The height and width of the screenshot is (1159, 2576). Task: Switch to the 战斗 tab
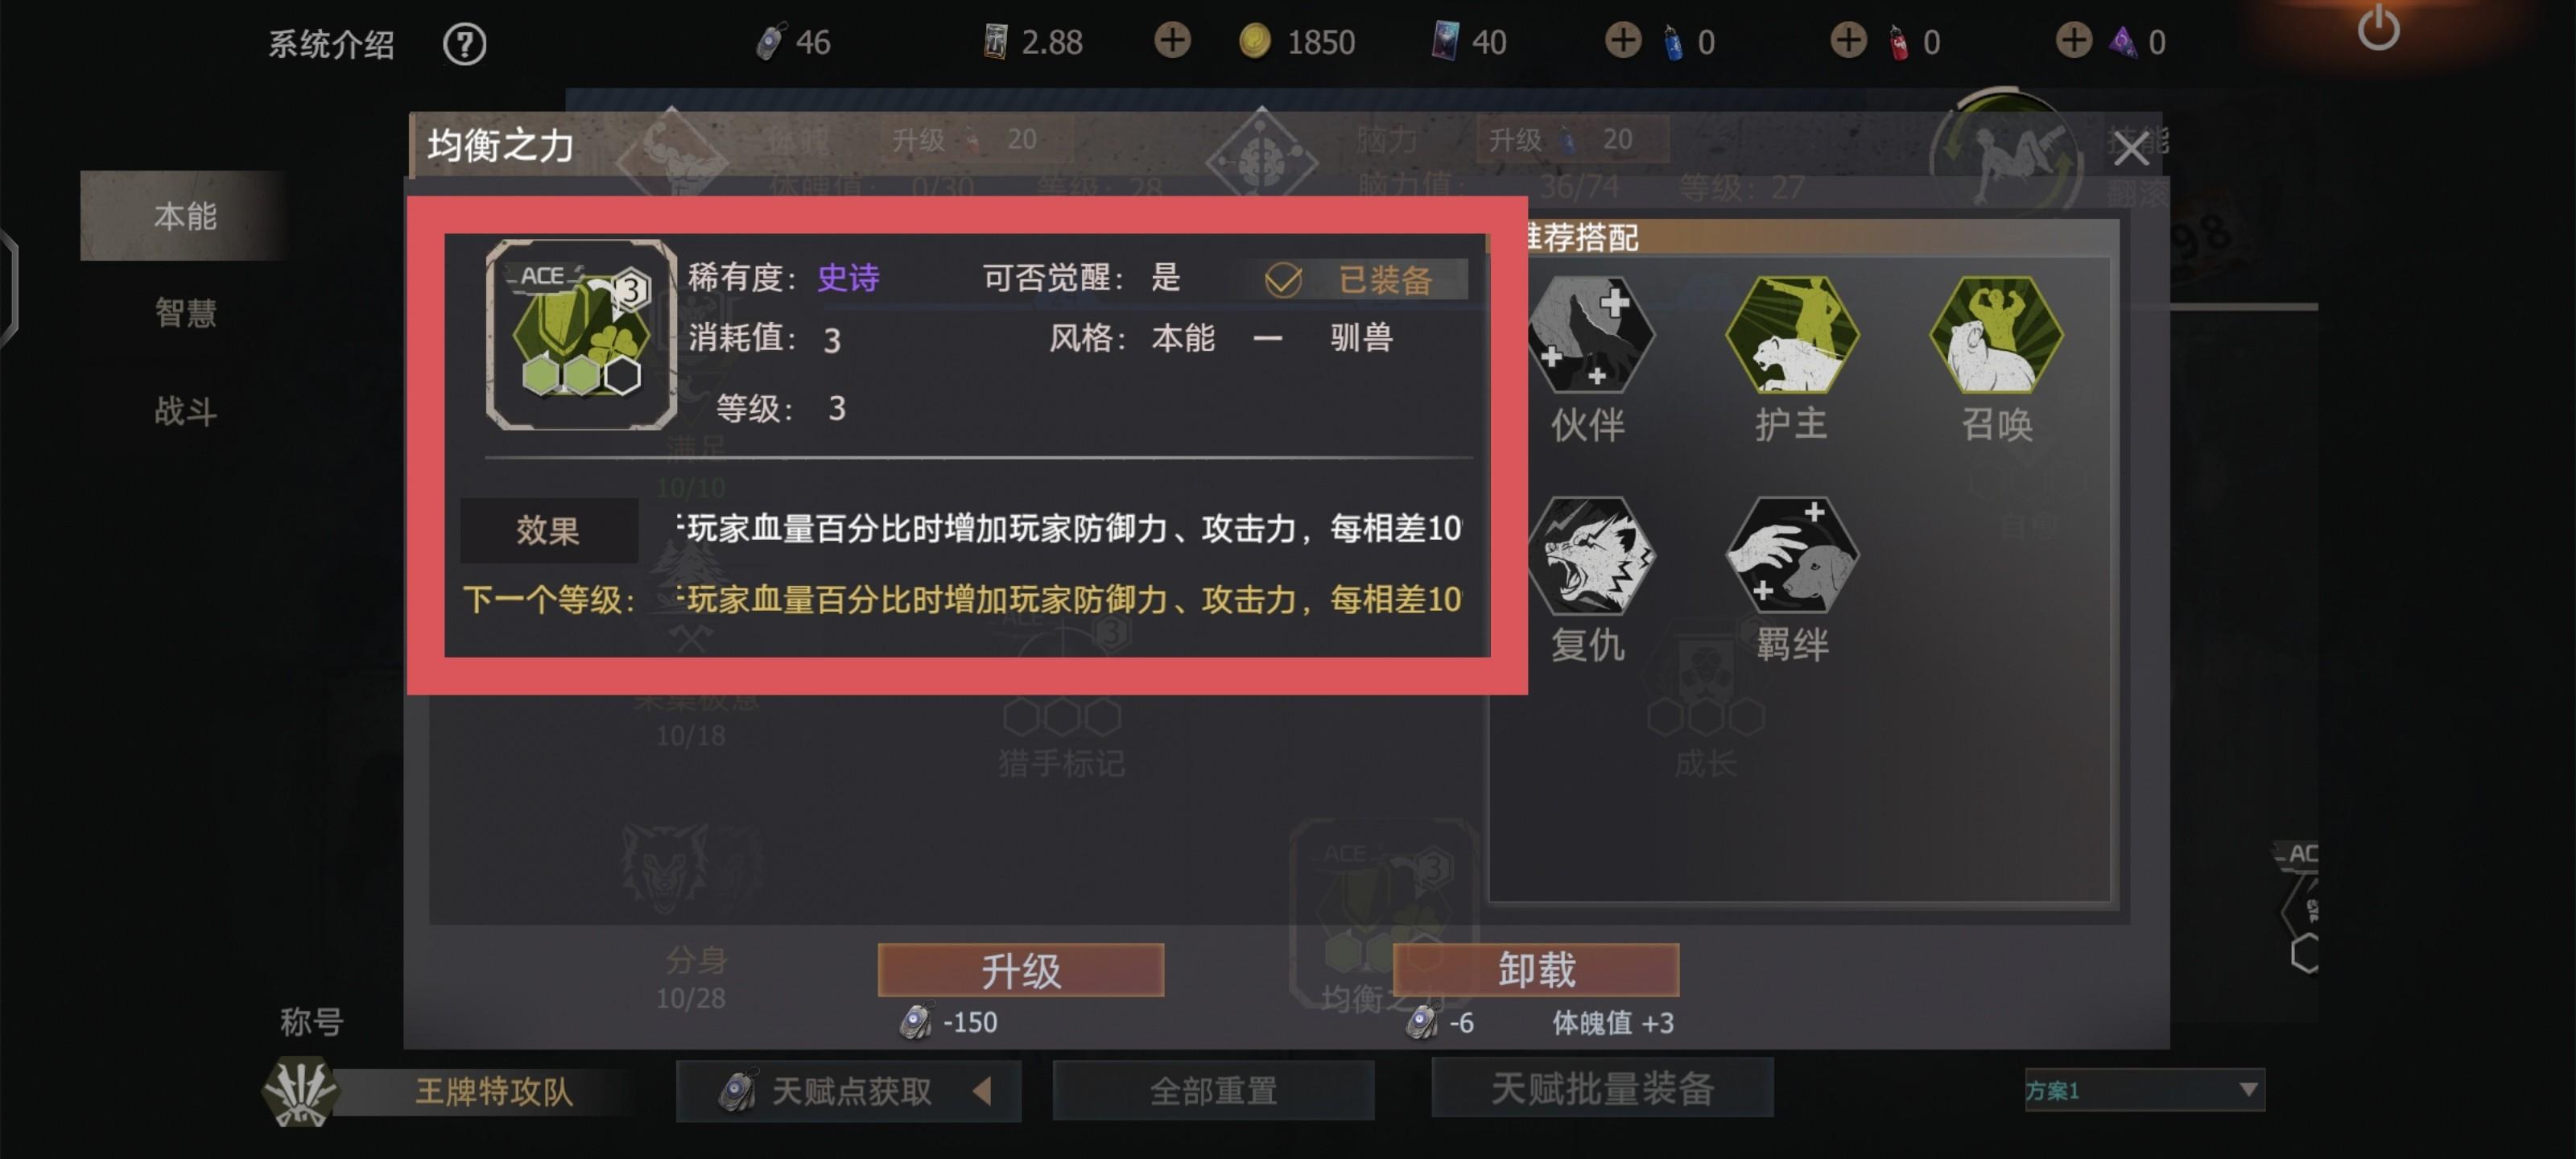[185, 411]
